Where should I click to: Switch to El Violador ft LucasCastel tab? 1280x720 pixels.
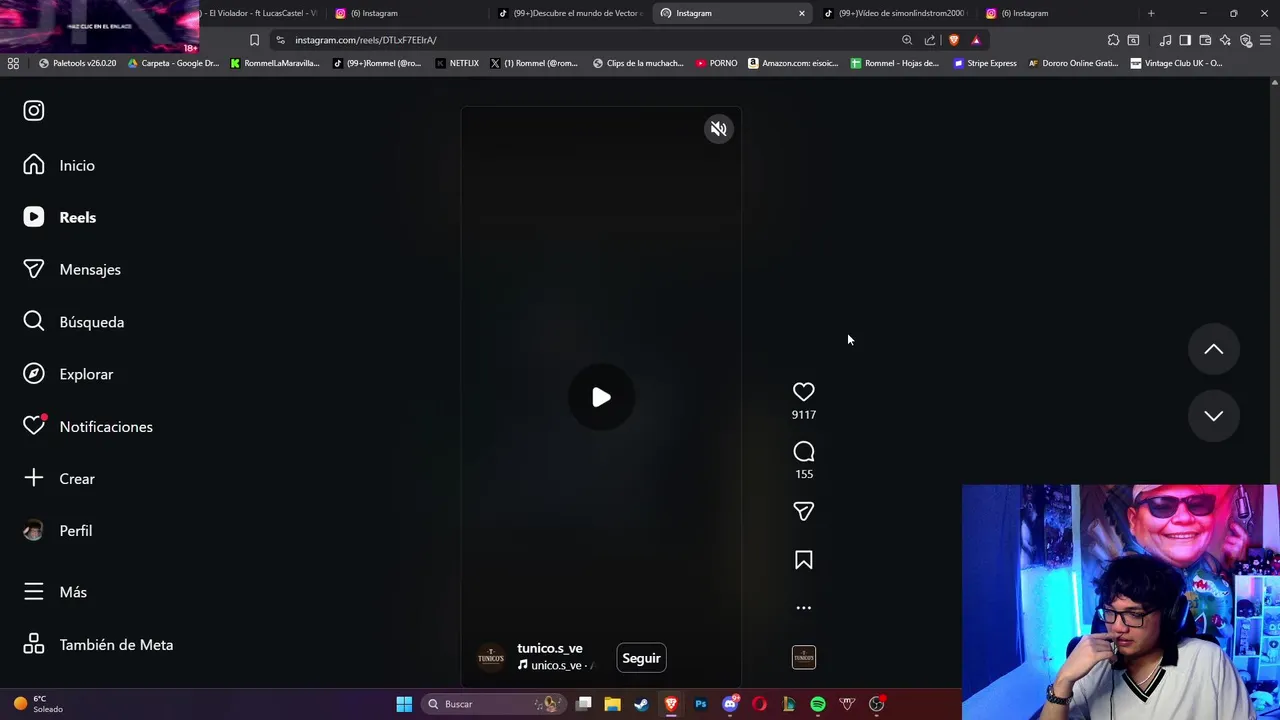(x=262, y=13)
